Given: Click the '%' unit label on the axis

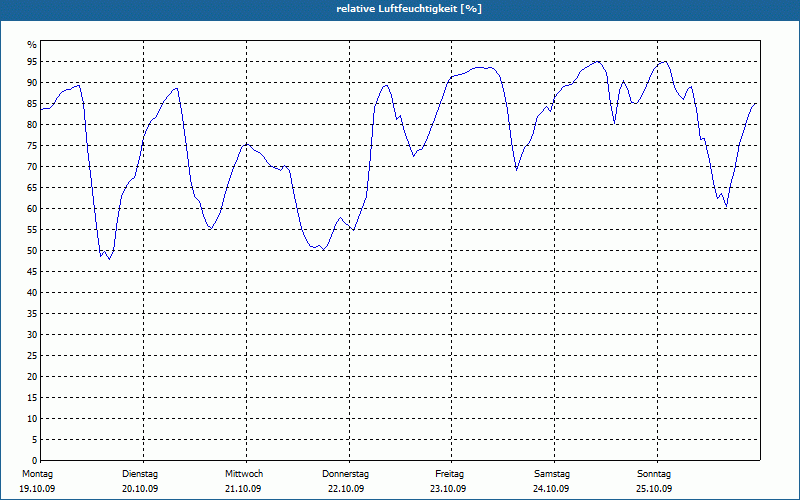Looking at the screenshot, I should (32, 45).
